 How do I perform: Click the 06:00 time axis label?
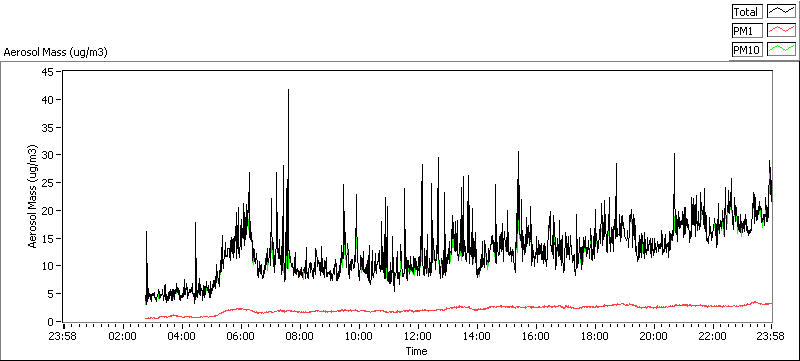(x=241, y=336)
